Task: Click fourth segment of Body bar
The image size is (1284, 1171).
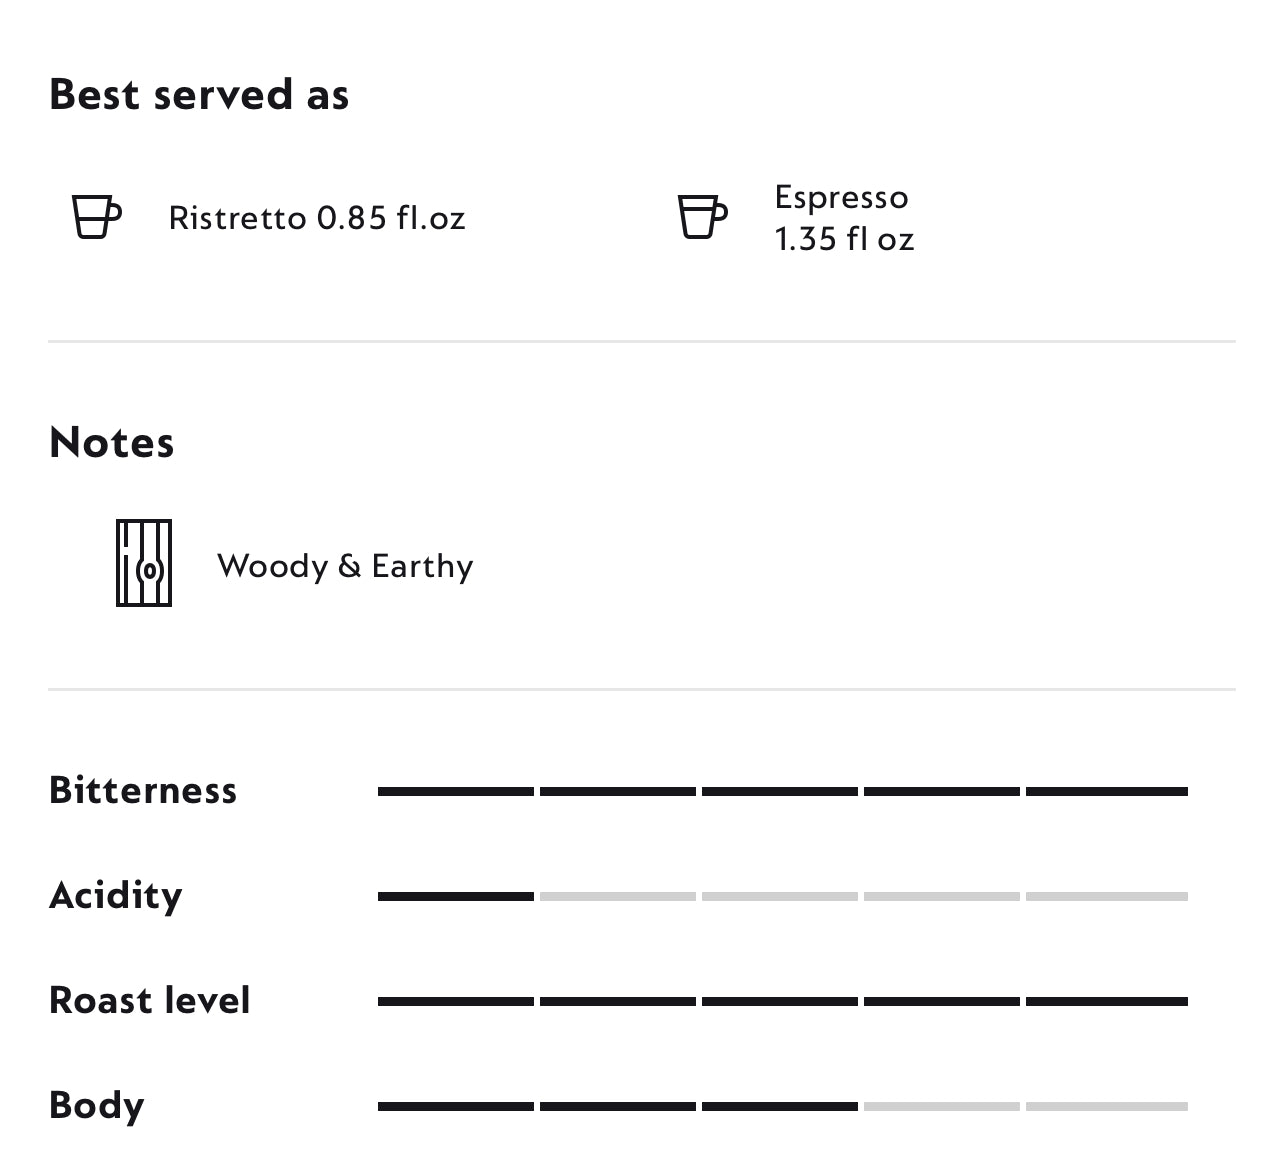Action: tap(942, 1106)
